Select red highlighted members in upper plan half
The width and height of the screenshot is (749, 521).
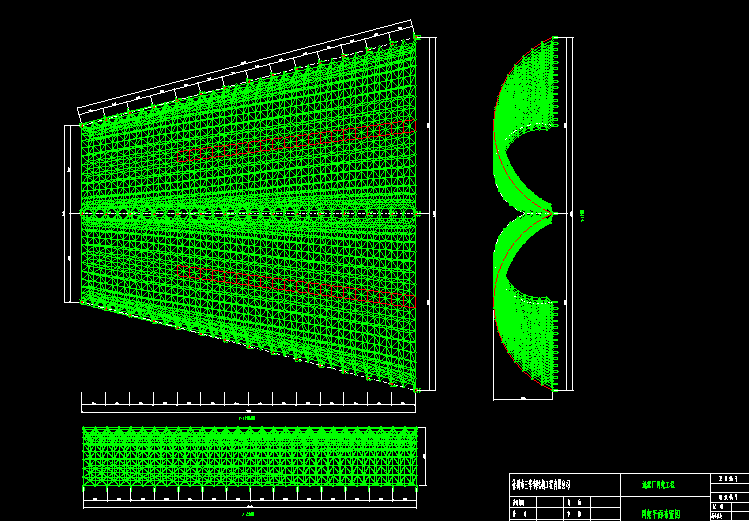pos(300,142)
